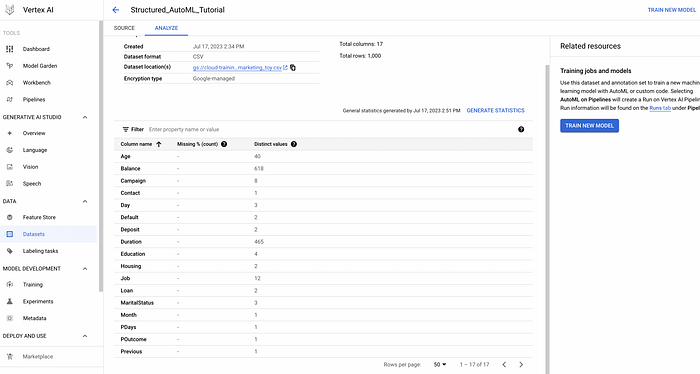Viewport: 700px width, 374px height.
Task: Click the Marketplace cart icon
Action: click(x=9, y=357)
